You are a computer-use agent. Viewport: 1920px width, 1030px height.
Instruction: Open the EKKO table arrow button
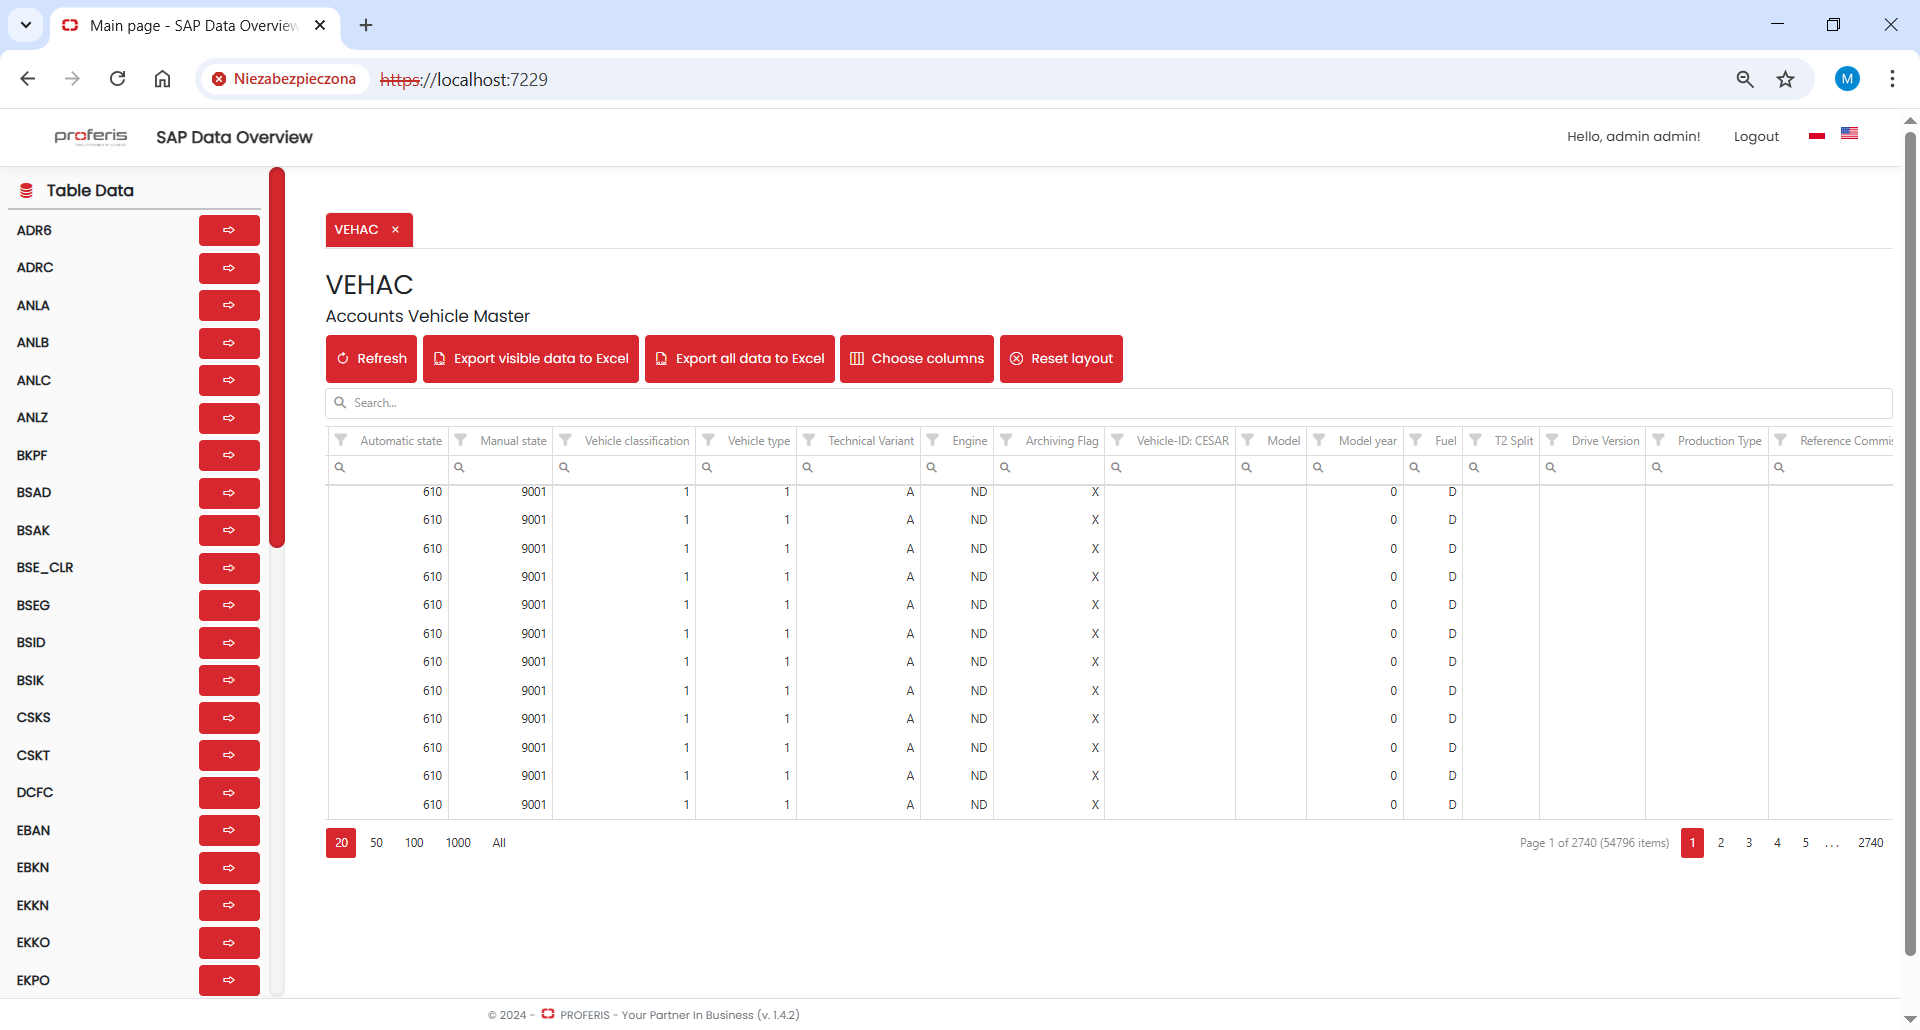click(229, 943)
